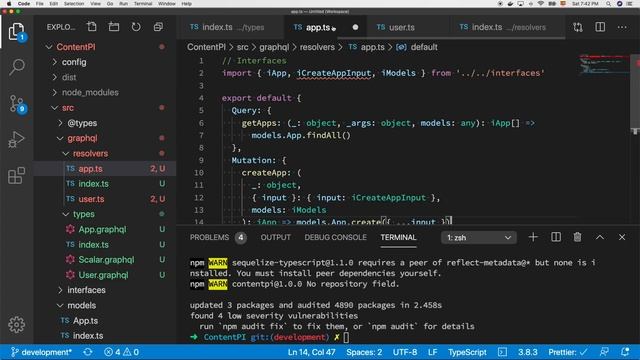This screenshot has height=360, width=640.
Task: Open the terminal selector 1: zsh dropdown
Action: [479, 238]
